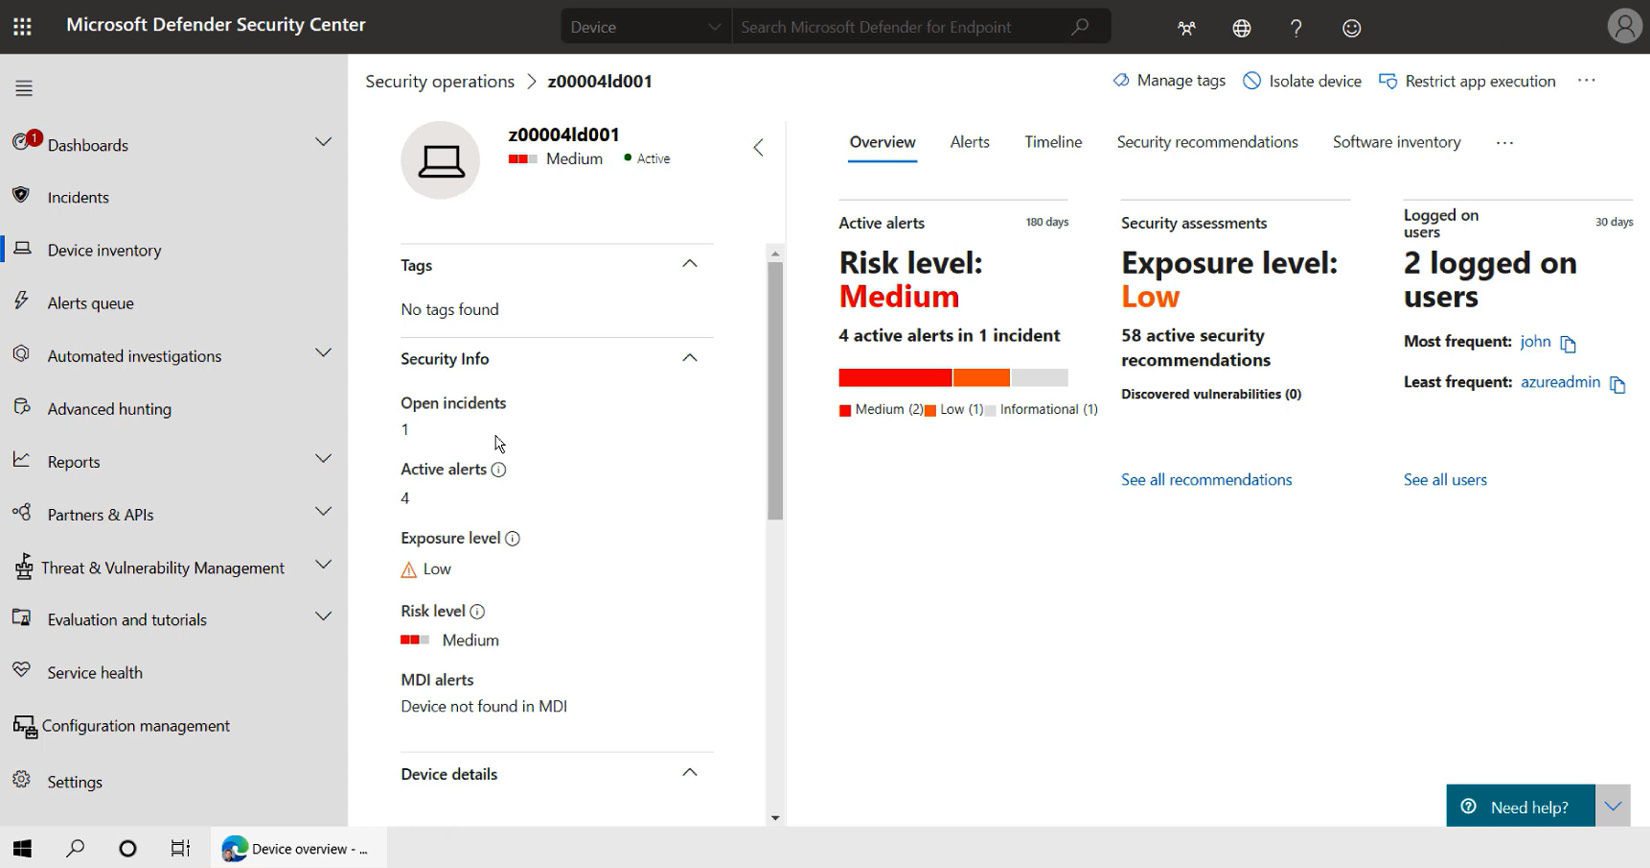The width and height of the screenshot is (1650, 868).
Task: Open the Software inventory tab
Action: coord(1396,142)
